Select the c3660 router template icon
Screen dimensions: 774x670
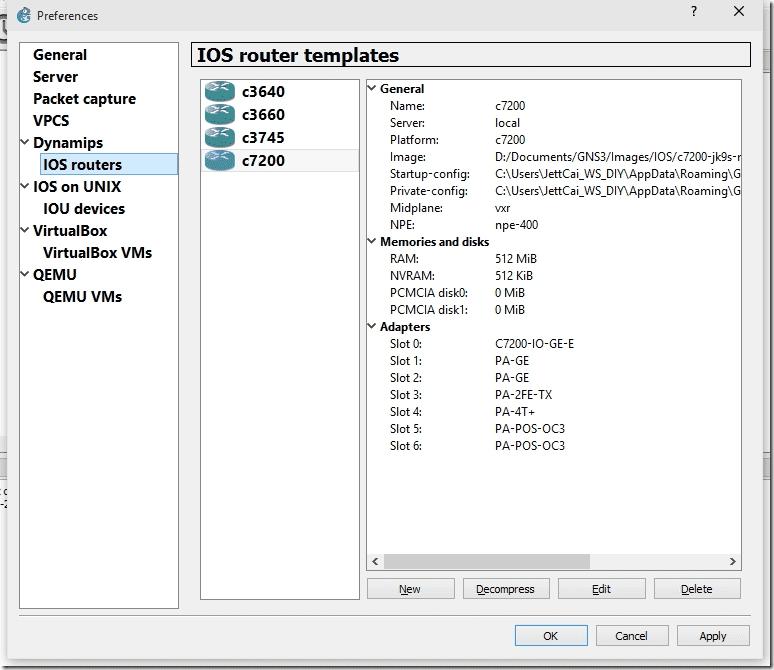219,115
